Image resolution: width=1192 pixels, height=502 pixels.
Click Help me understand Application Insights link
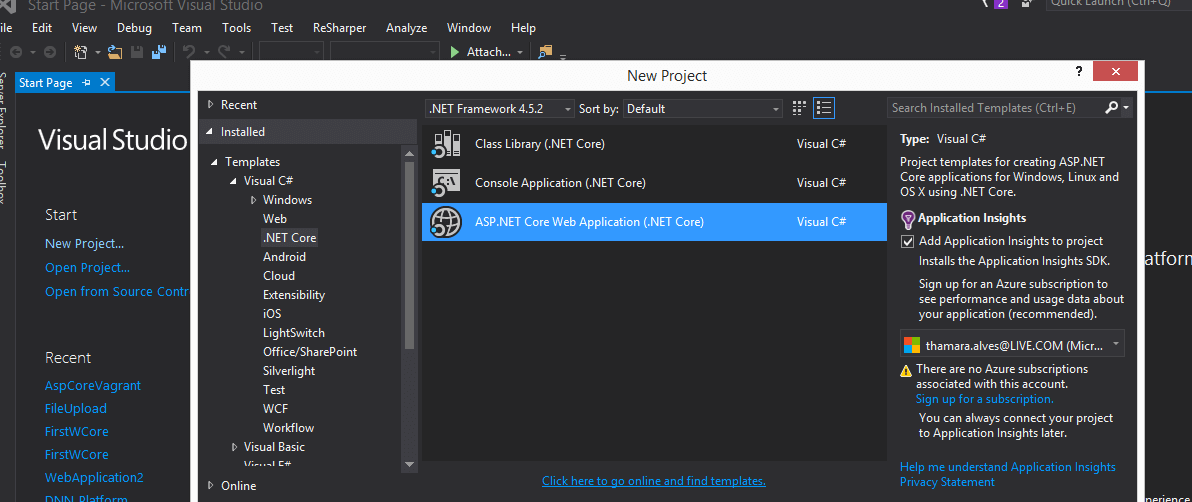click(x=1008, y=467)
